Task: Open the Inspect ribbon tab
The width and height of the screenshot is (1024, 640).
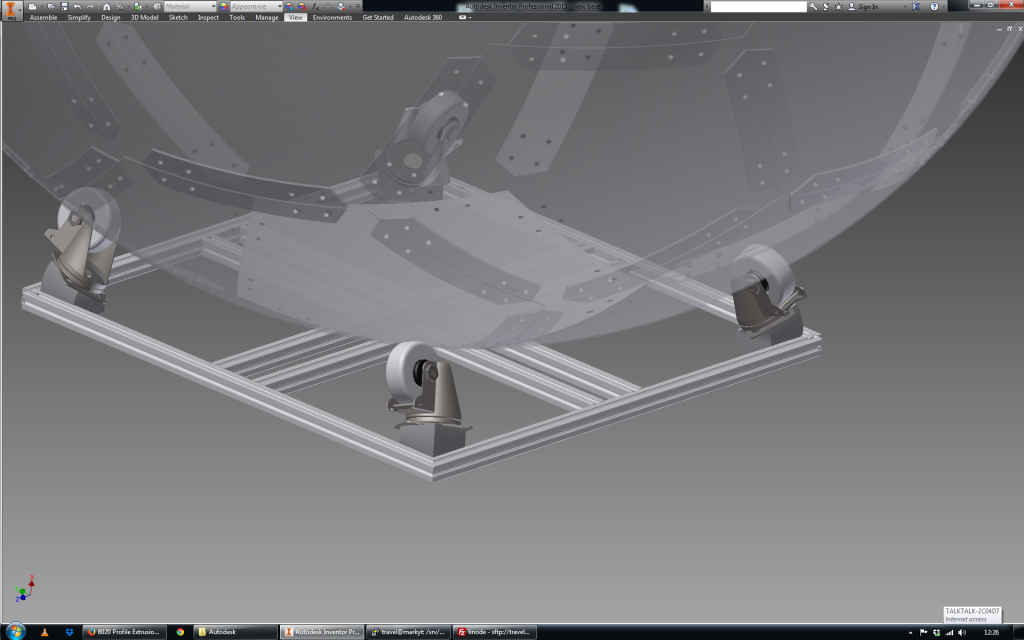Action: coord(208,18)
